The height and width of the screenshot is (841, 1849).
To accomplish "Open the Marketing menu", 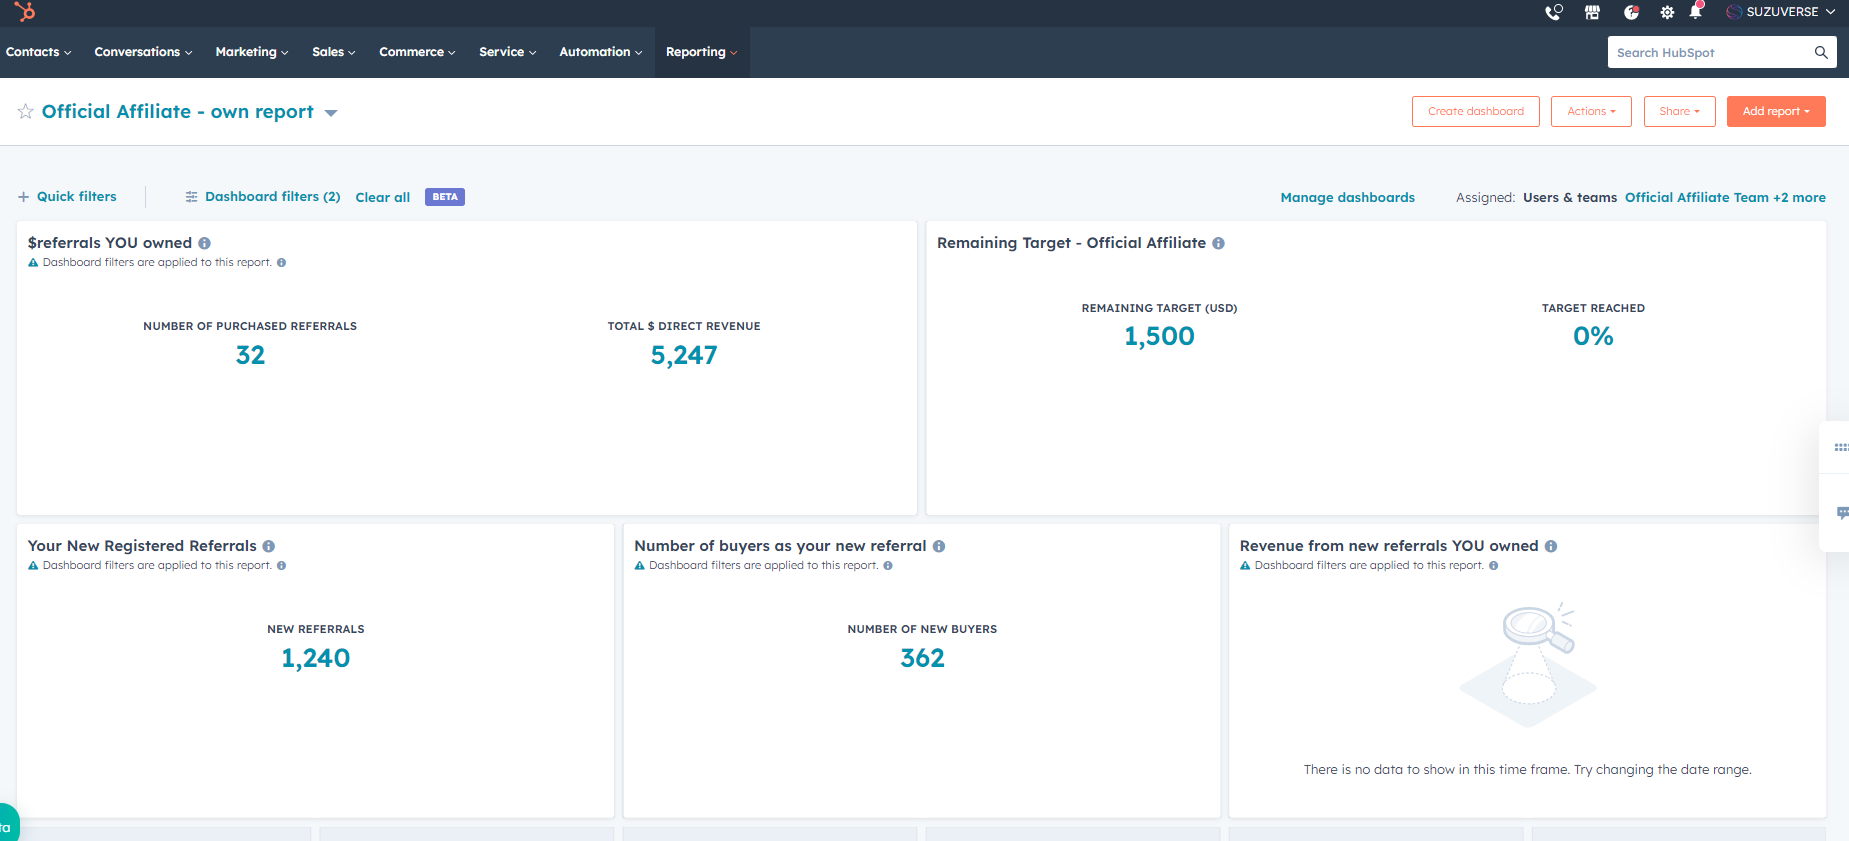I will (x=251, y=52).
